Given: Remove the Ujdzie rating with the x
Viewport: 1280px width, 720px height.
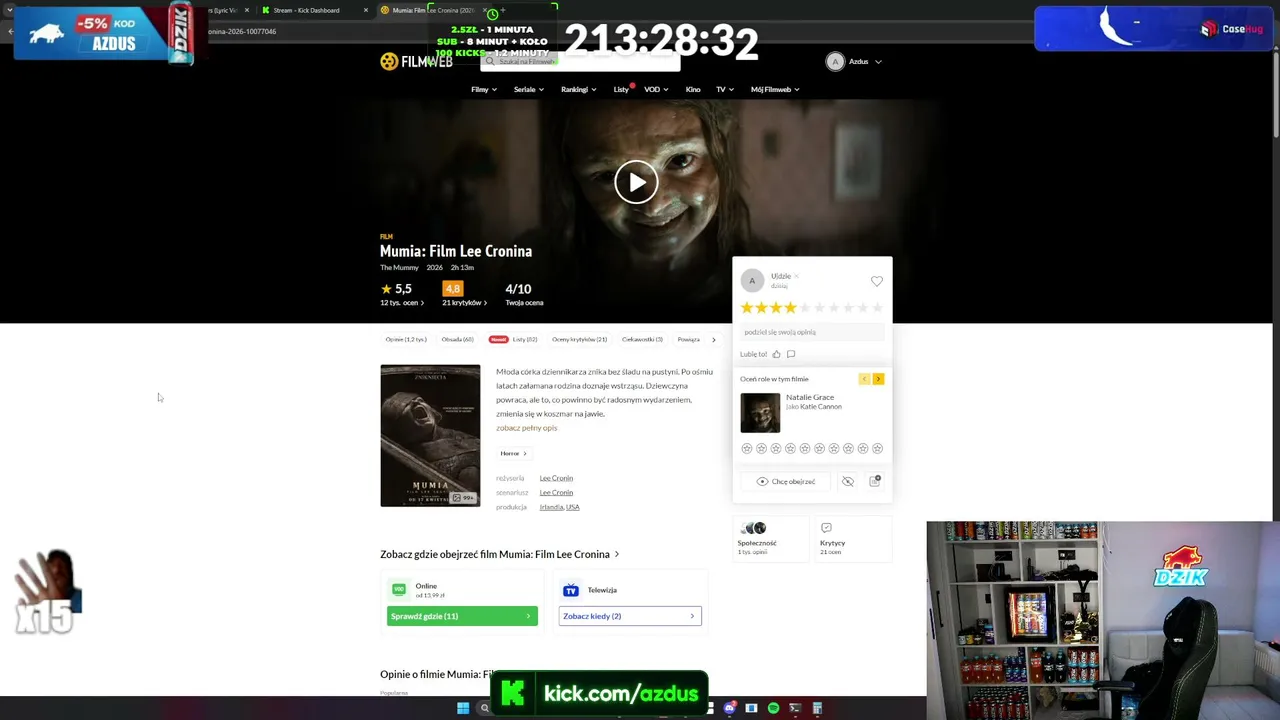Looking at the screenshot, I should pos(796,276).
